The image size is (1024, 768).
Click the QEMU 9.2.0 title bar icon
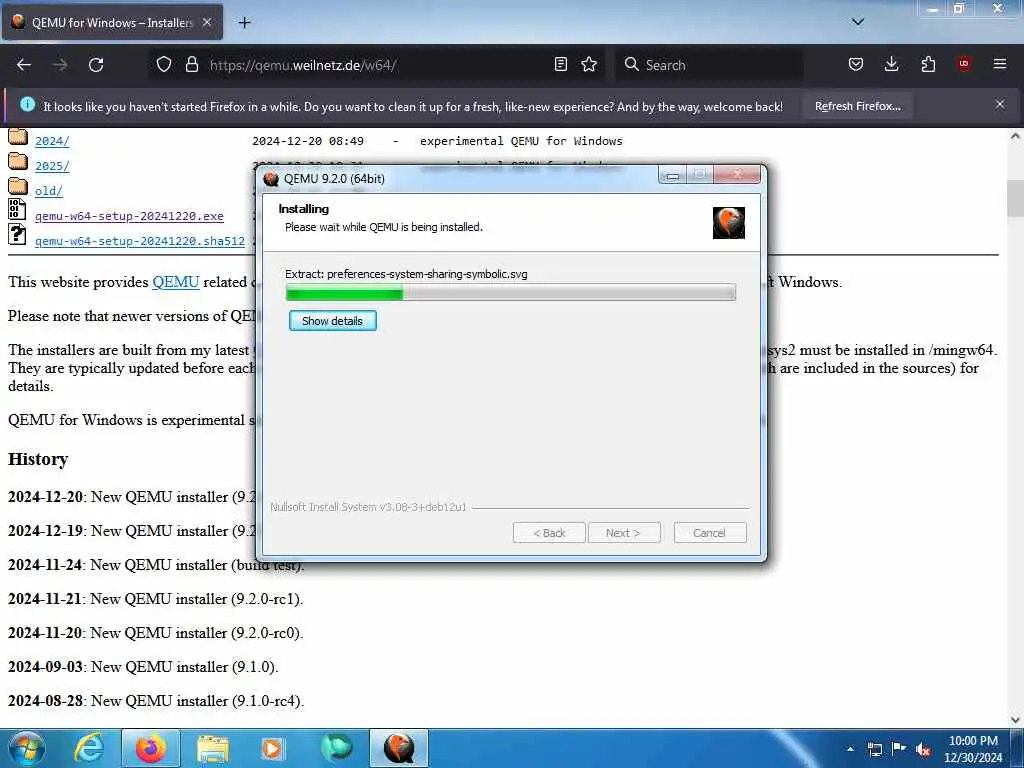pyautogui.click(x=271, y=178)
